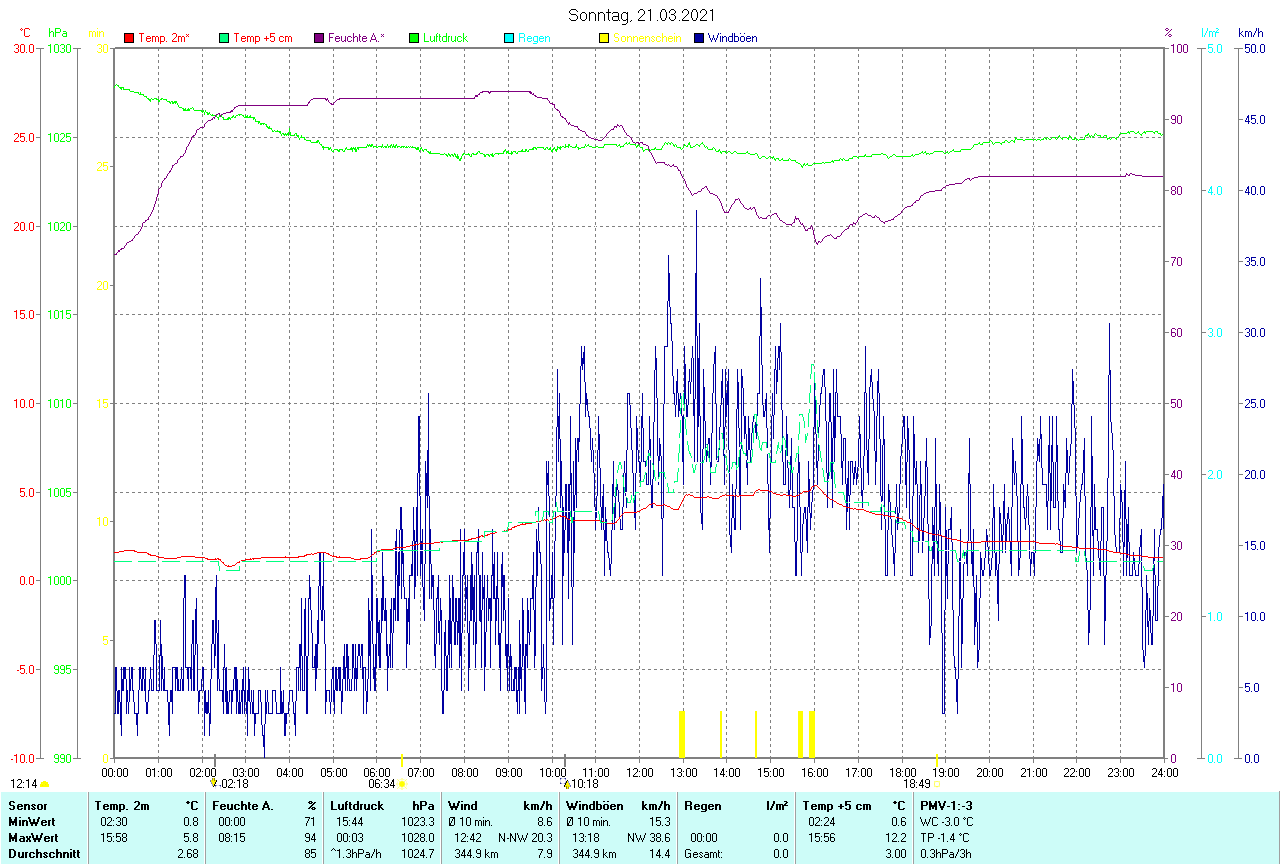Image resolution: width=1280 pixels, height=864 pixels.
Task: Click the humidity max time 08:15
Action: tap(232, 838)
